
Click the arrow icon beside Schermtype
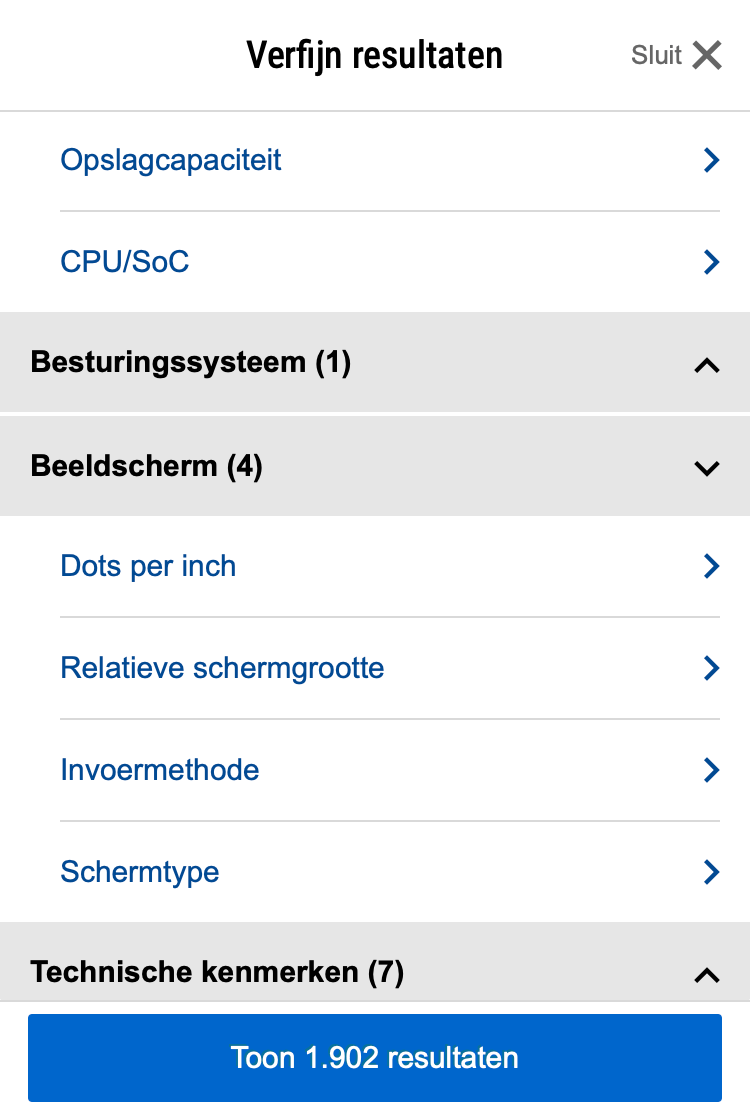click(711, 872)
